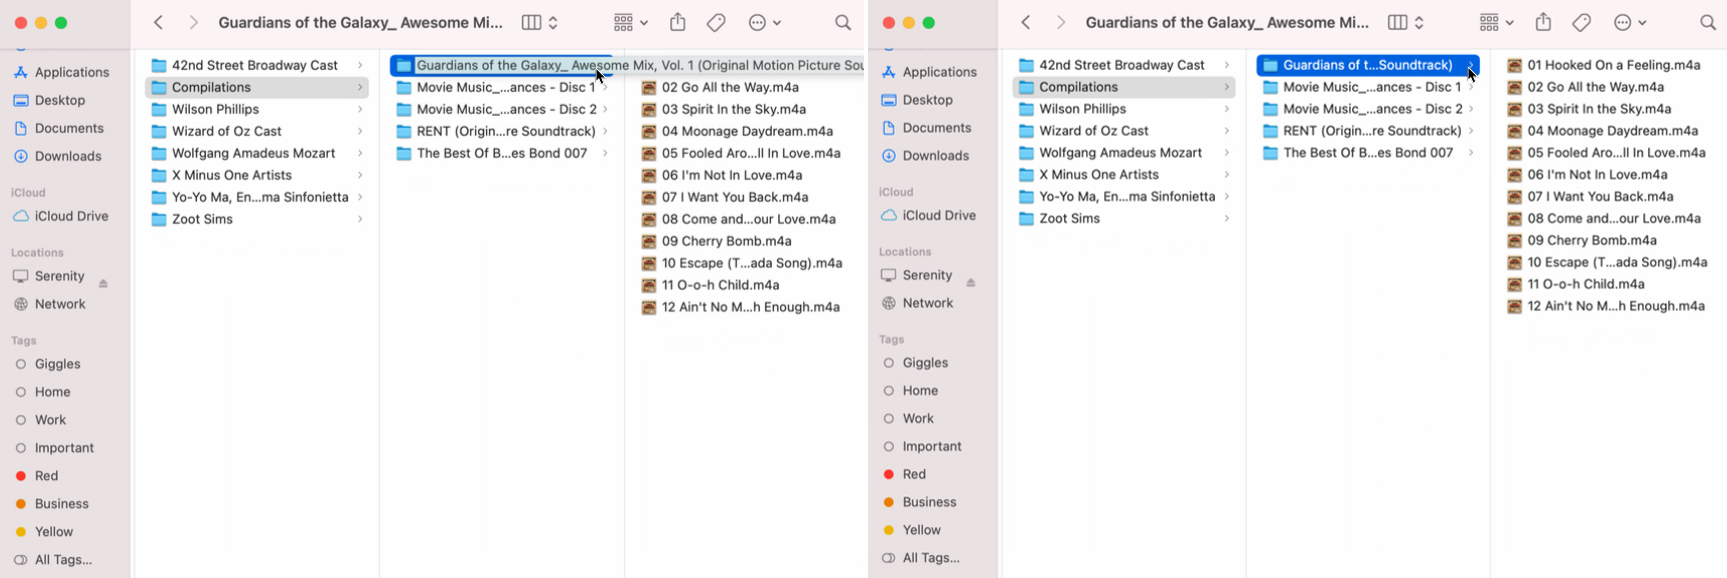
Task: Go back in the left Finder window
Action: (x=158, y=22)
